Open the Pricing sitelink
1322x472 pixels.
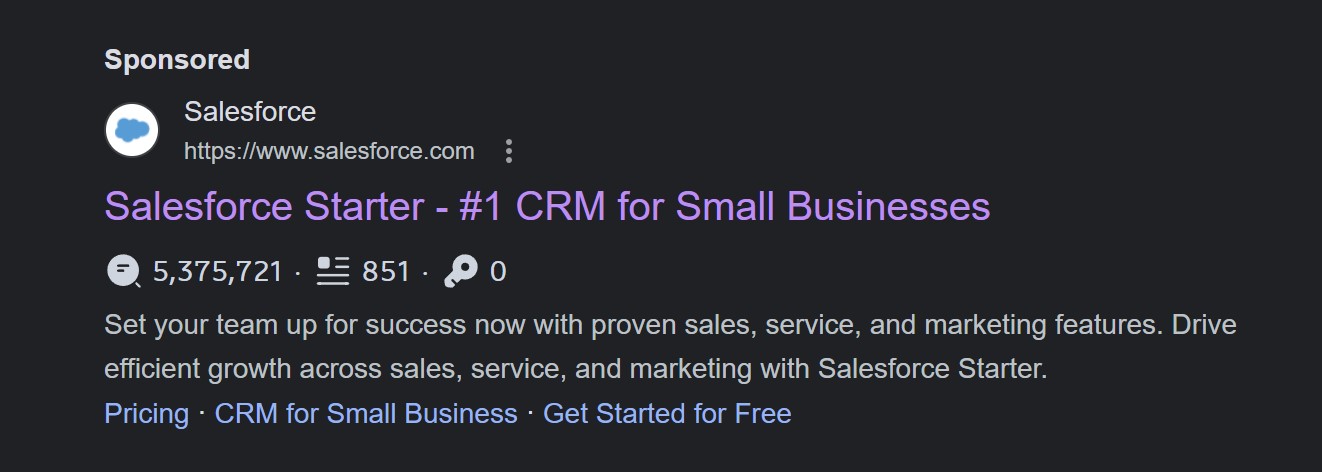pyautogui.click(x=146, y=414)
